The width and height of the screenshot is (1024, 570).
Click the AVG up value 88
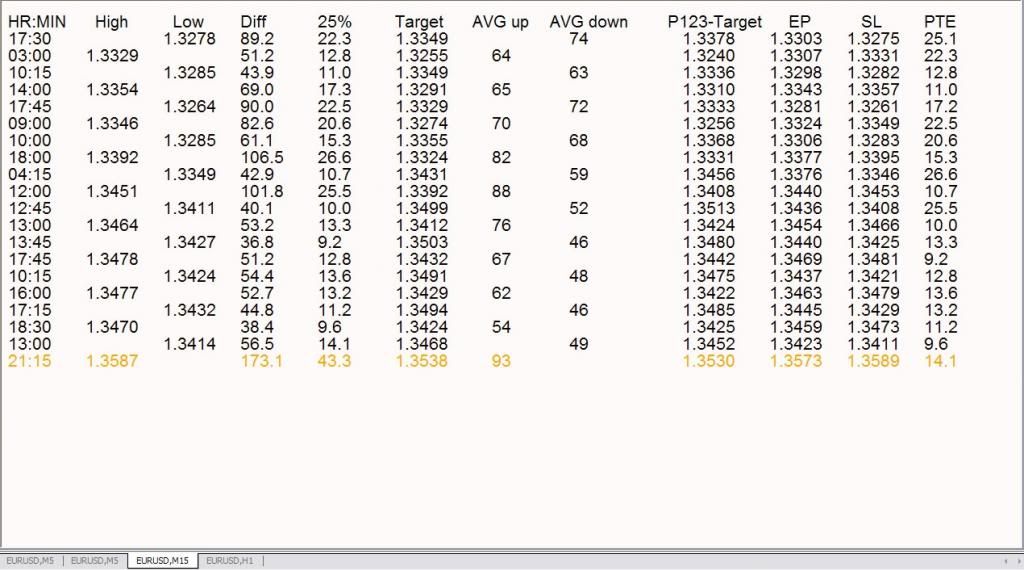(x=501, y=192)
